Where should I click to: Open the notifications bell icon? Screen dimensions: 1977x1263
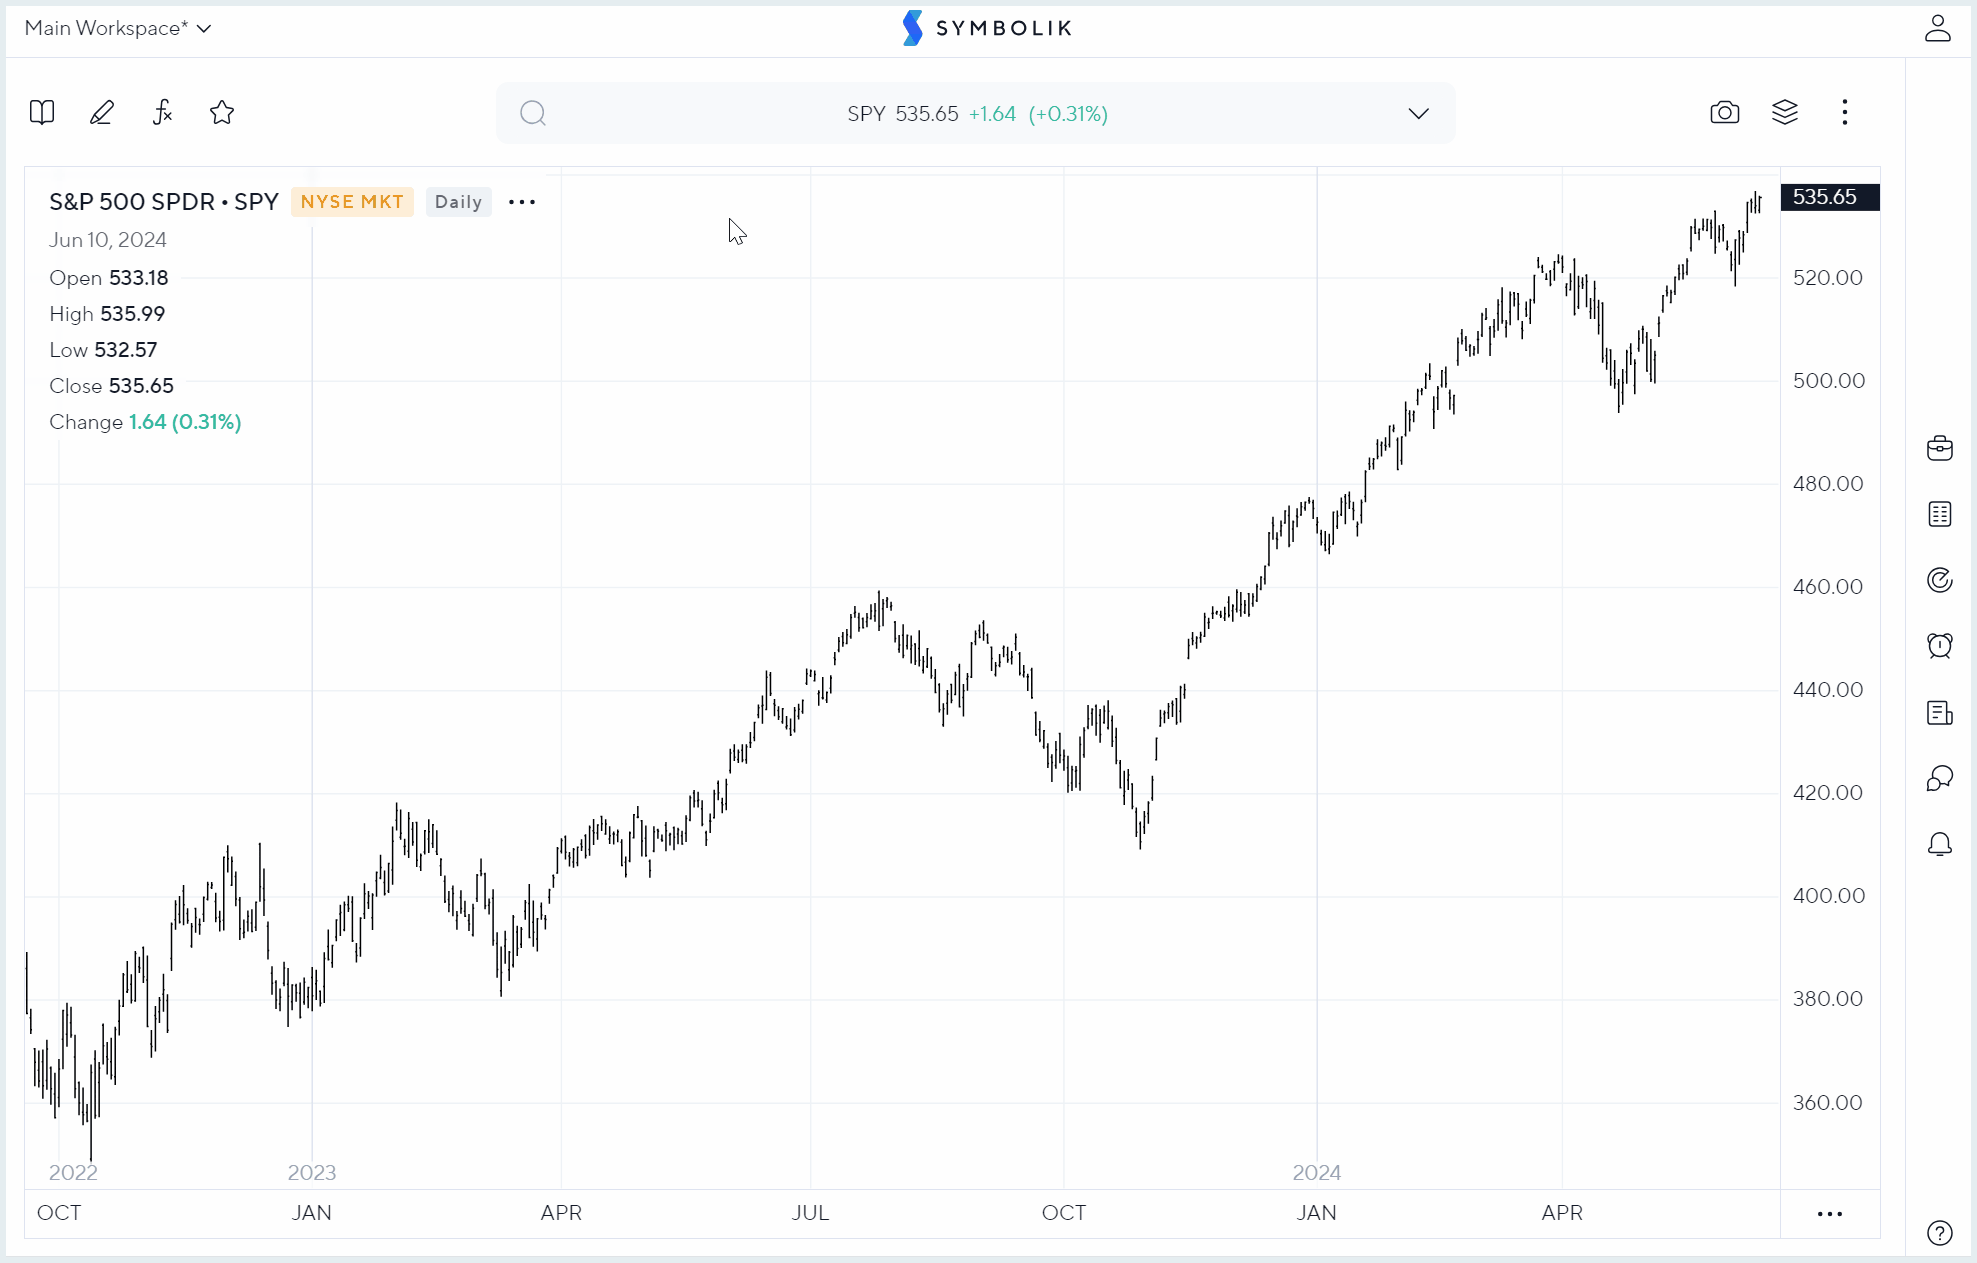[1940, 845]
